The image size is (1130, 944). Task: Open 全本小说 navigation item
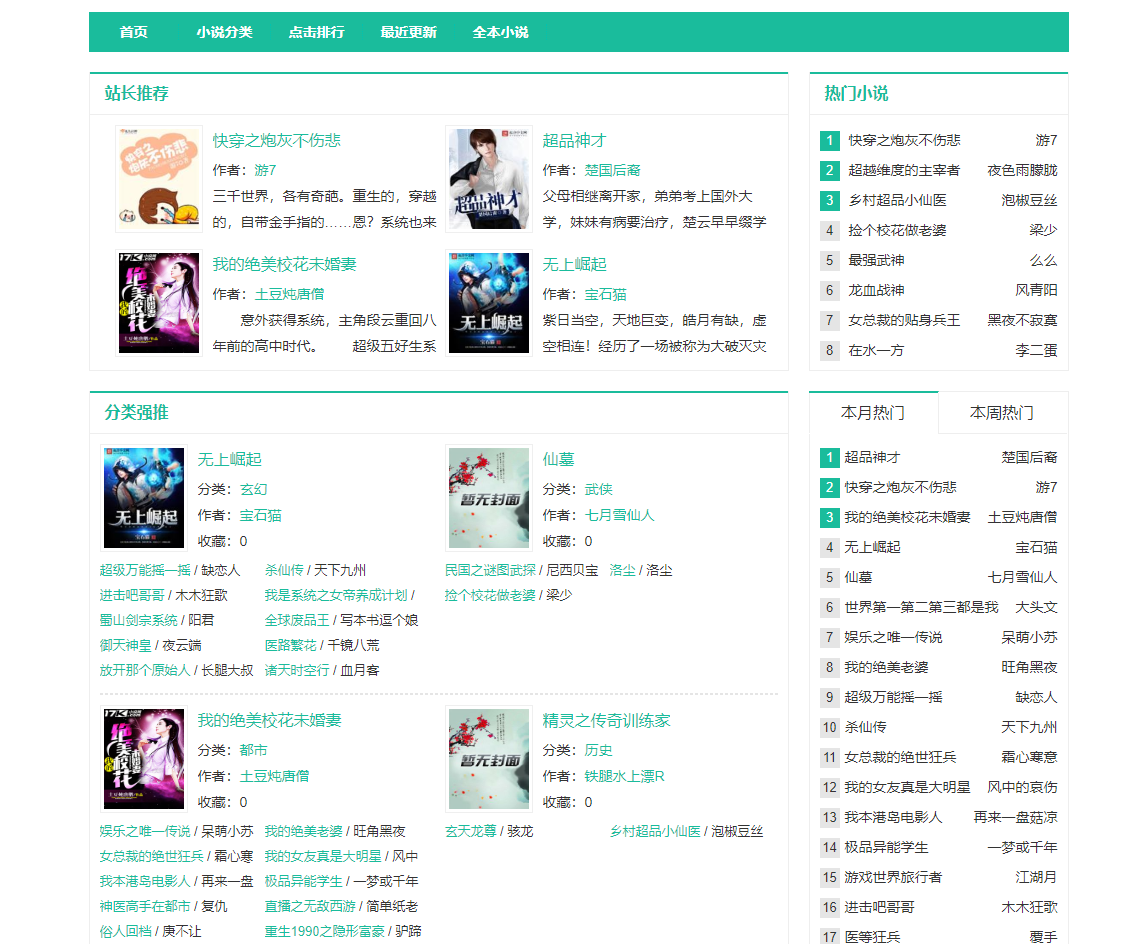pyautogui.click(x=500, y=32)
